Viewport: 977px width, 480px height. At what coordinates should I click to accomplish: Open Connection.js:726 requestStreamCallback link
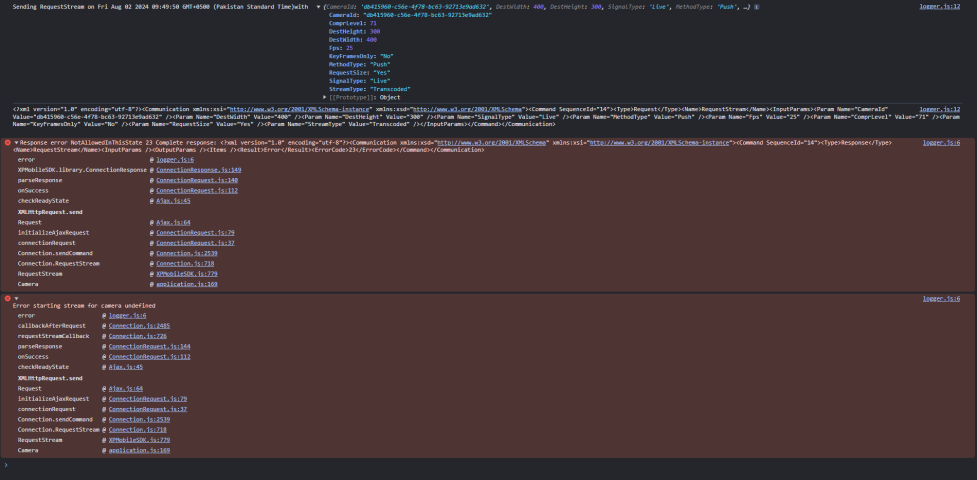137,336
